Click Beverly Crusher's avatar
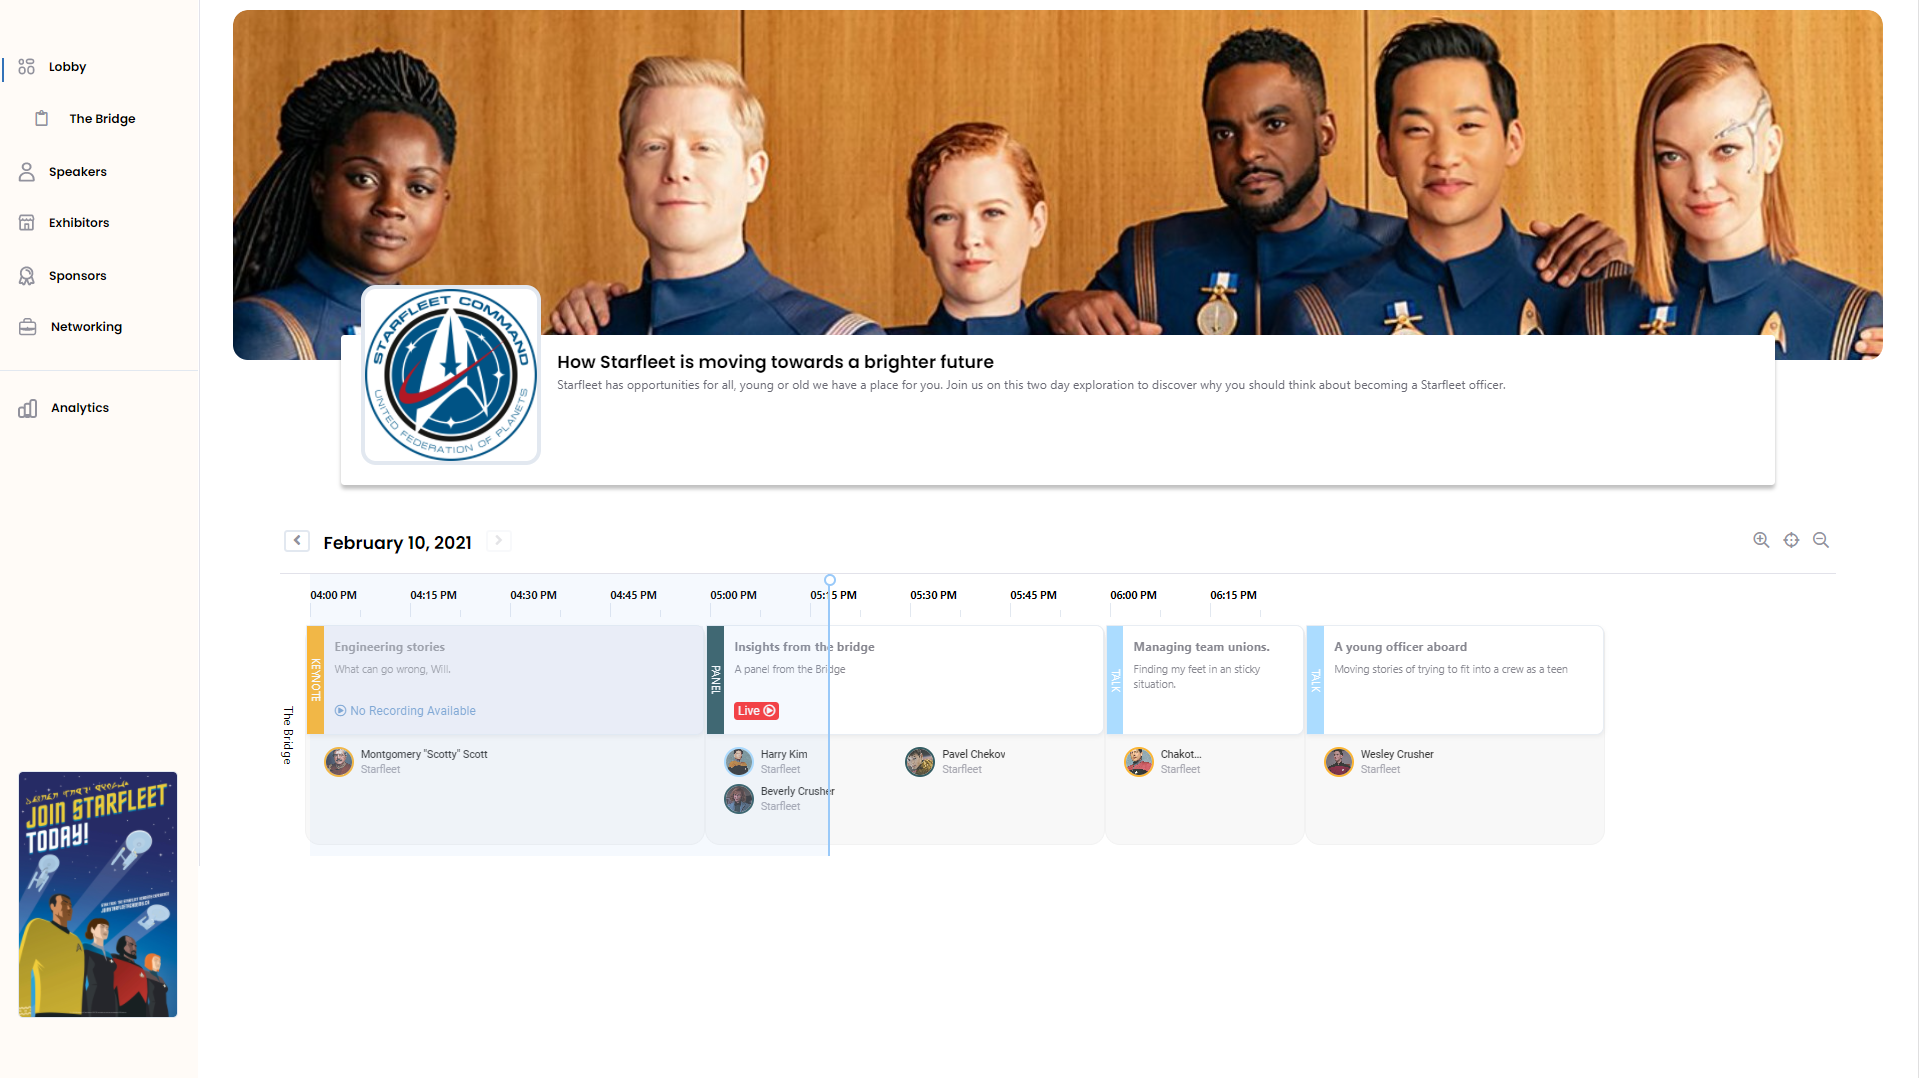The width and height of the screenshot is (1919, 1078). (x=739, y=799)
